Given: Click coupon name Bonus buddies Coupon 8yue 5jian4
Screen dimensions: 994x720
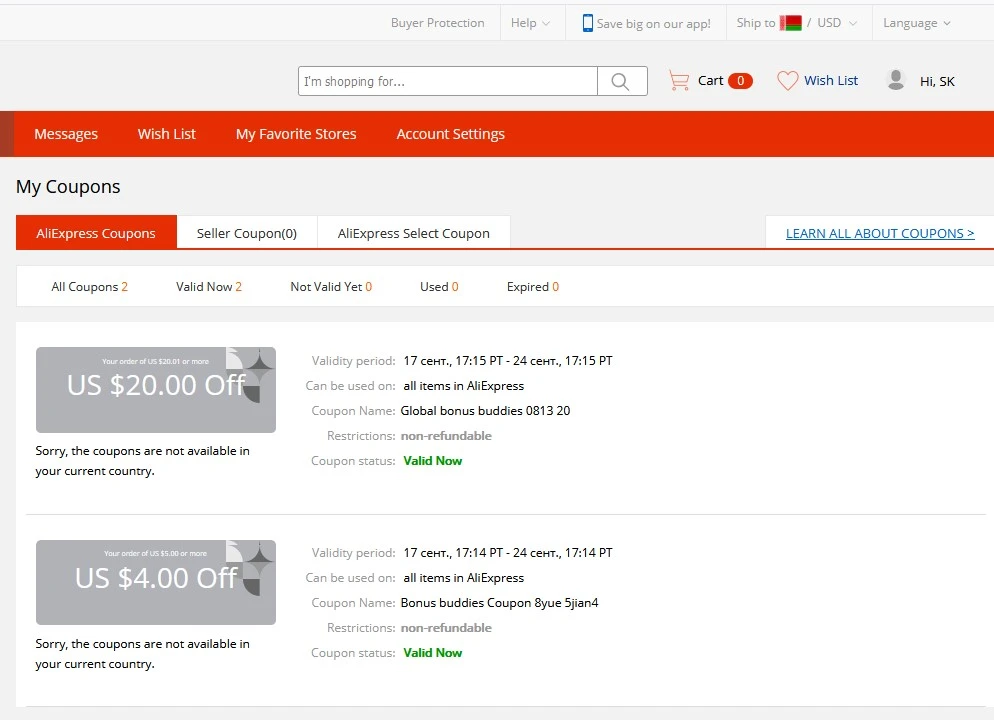Looking at the screenshot, I should pos(500,603).
